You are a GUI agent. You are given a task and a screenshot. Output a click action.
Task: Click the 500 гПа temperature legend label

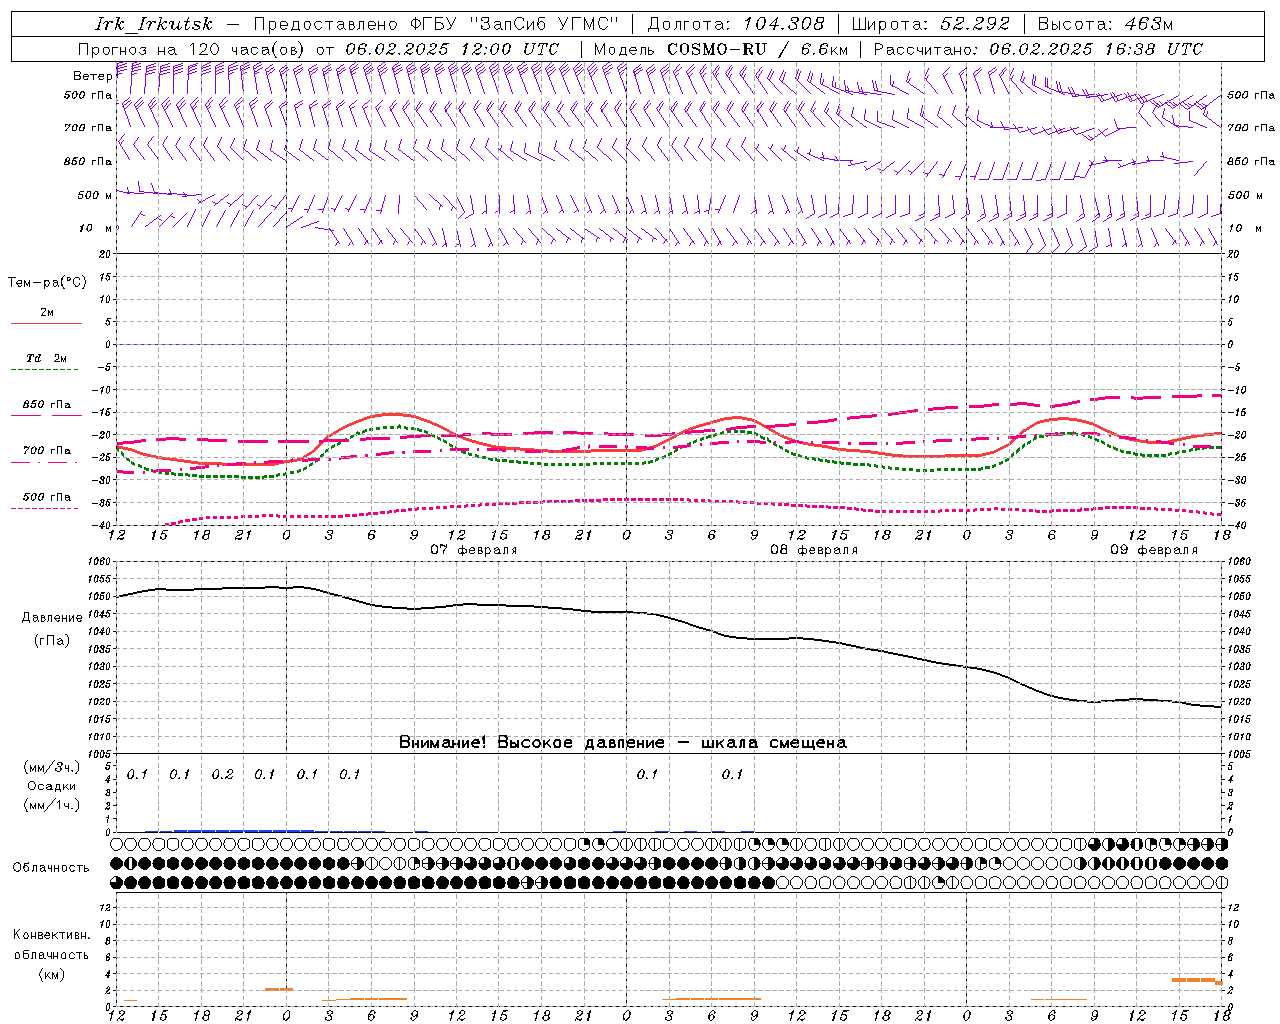pos(46,497)
